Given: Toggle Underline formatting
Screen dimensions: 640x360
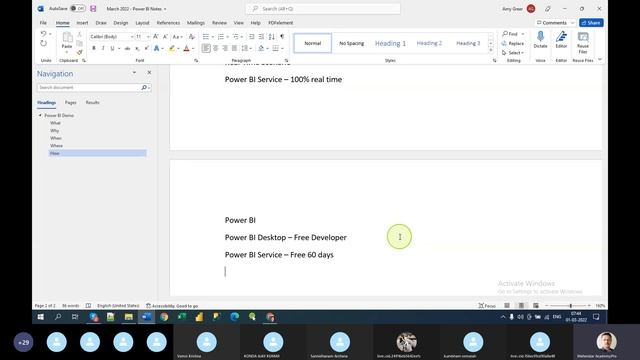Looking at the screenshot, I should (112, 49).
